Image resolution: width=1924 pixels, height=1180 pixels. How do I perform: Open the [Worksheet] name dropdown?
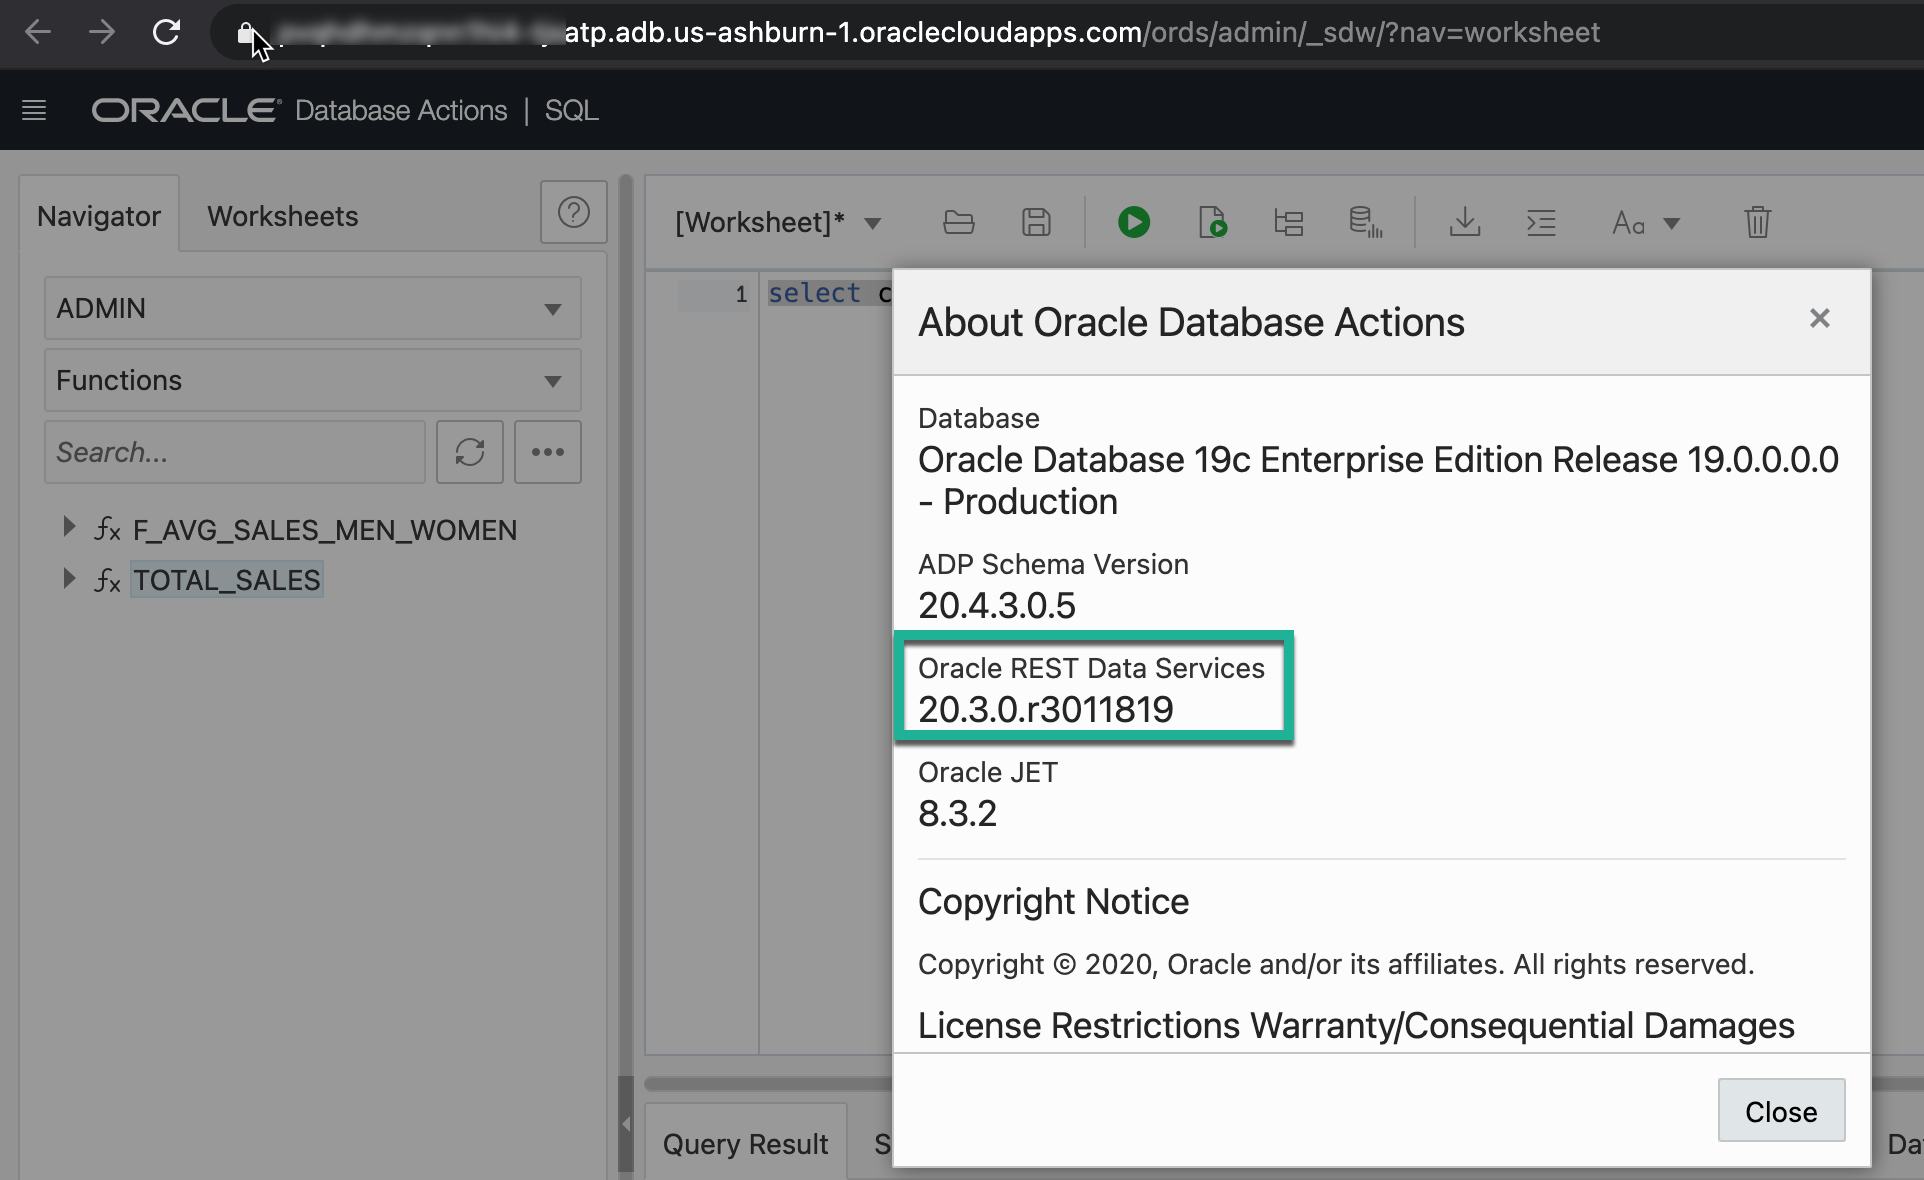pyautogui.click(x=873, y=223)
